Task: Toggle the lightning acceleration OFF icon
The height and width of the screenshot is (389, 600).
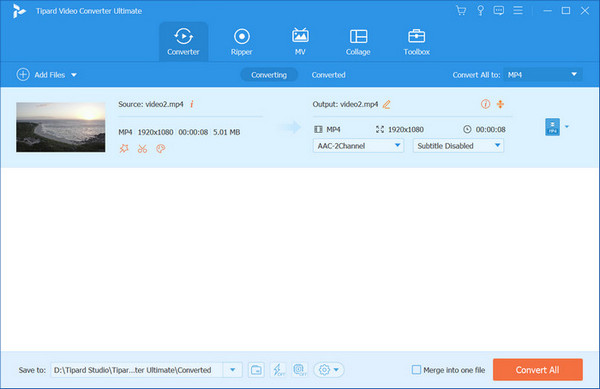Action: (278, 370)
